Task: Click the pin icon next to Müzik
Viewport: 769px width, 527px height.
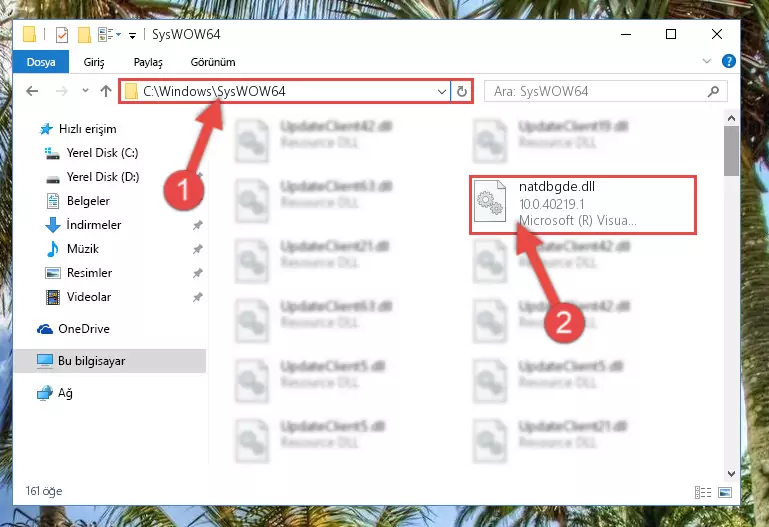Action: tap(197, 249)
